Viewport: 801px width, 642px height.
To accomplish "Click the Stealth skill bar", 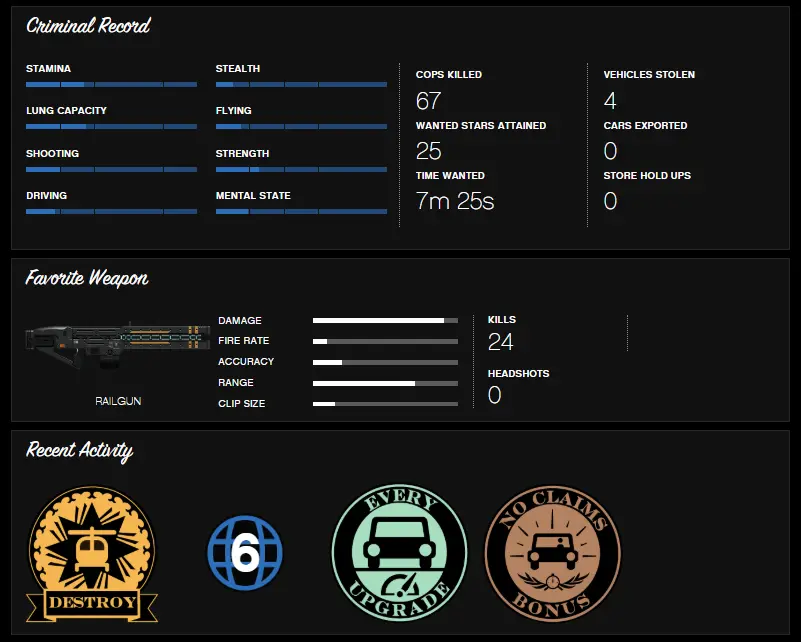I will pos(301,84).
